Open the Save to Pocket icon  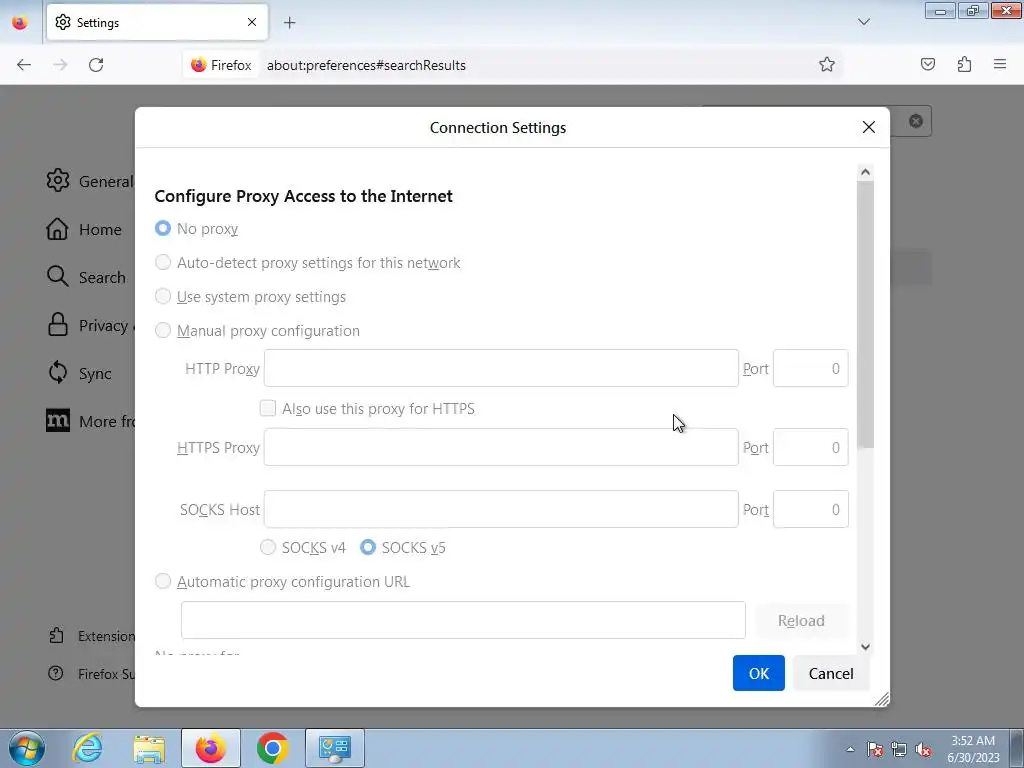928,64
